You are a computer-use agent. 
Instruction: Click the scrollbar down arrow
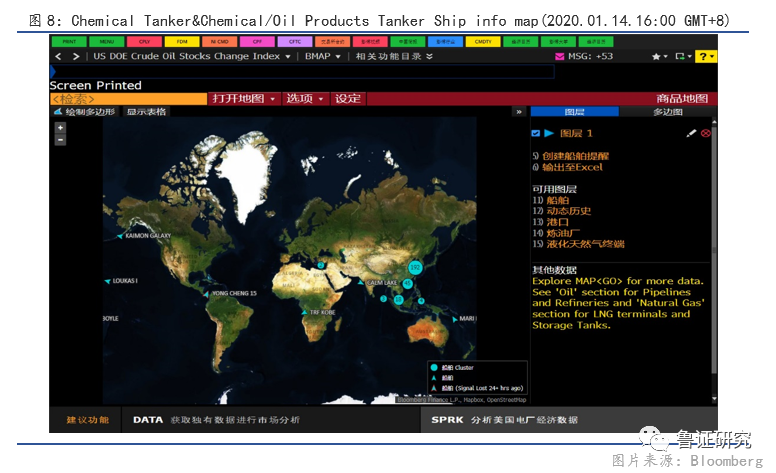(x=714, y=399)
